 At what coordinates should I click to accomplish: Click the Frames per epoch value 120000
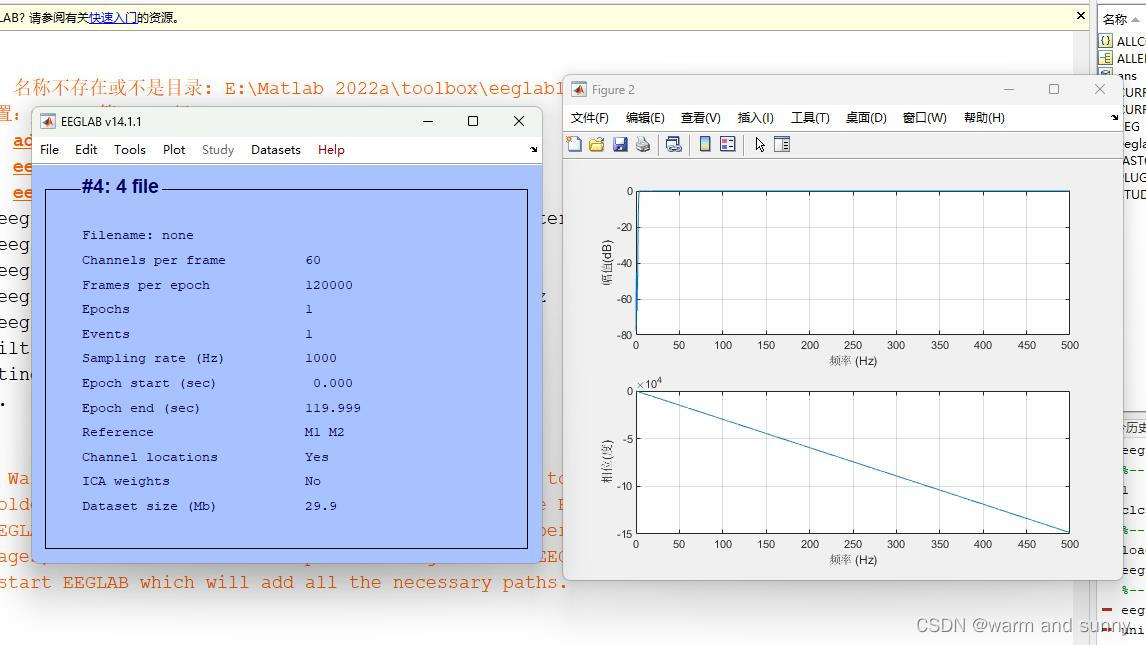pos(329,285)
